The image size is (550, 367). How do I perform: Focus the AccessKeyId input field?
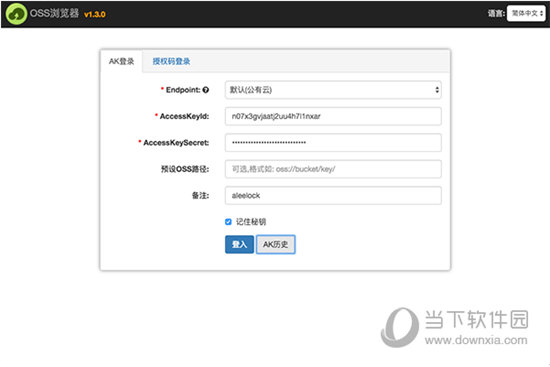(333, 116)
